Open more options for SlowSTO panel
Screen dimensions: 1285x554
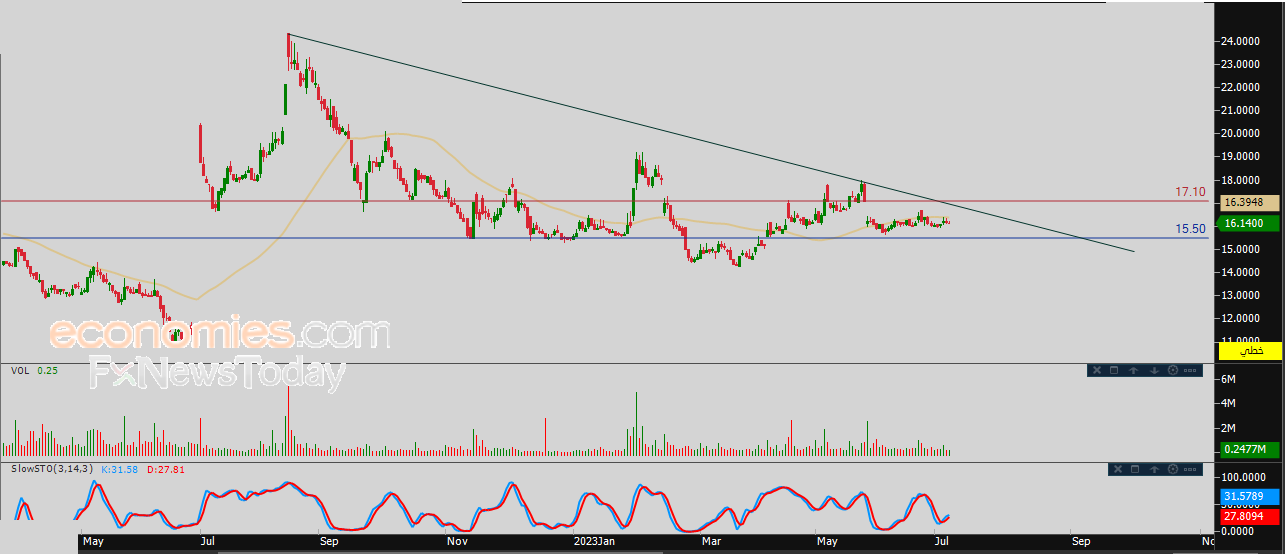click(1190, 469)
